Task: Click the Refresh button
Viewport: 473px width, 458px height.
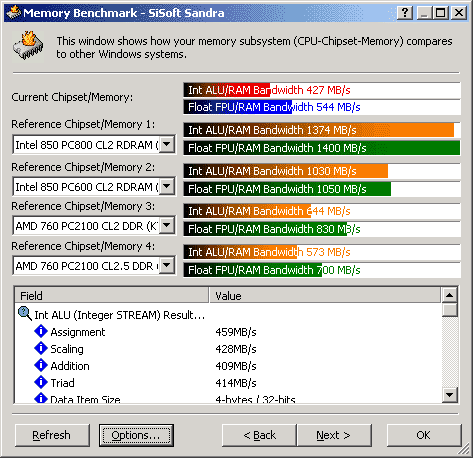Action: click(x=52, y=435)
